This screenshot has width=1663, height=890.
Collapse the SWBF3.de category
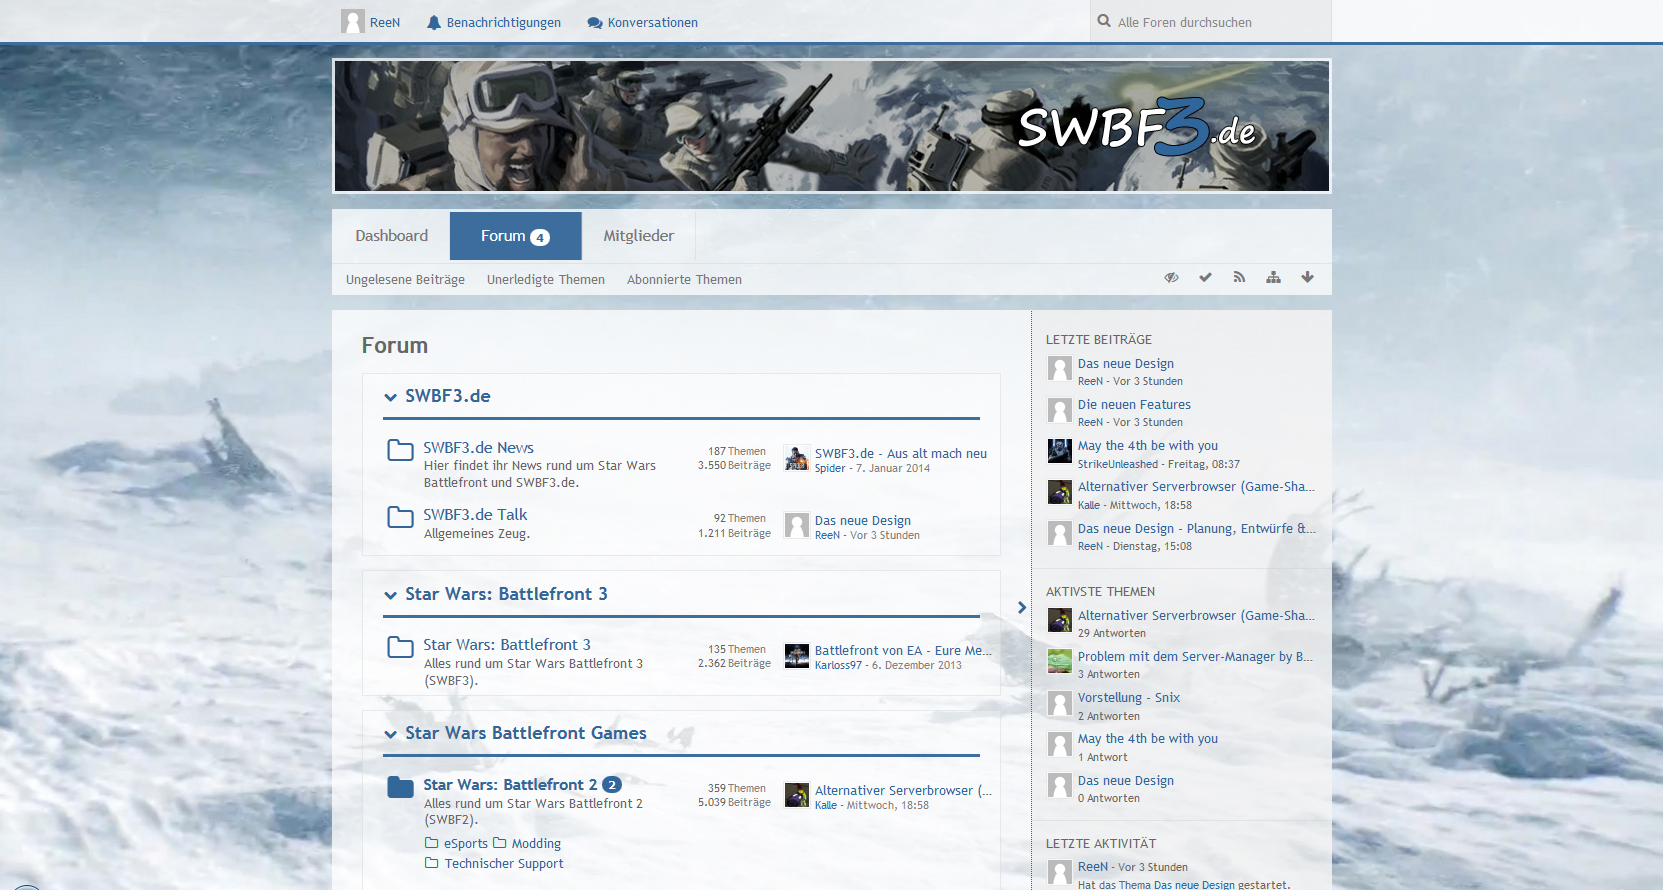391,397
